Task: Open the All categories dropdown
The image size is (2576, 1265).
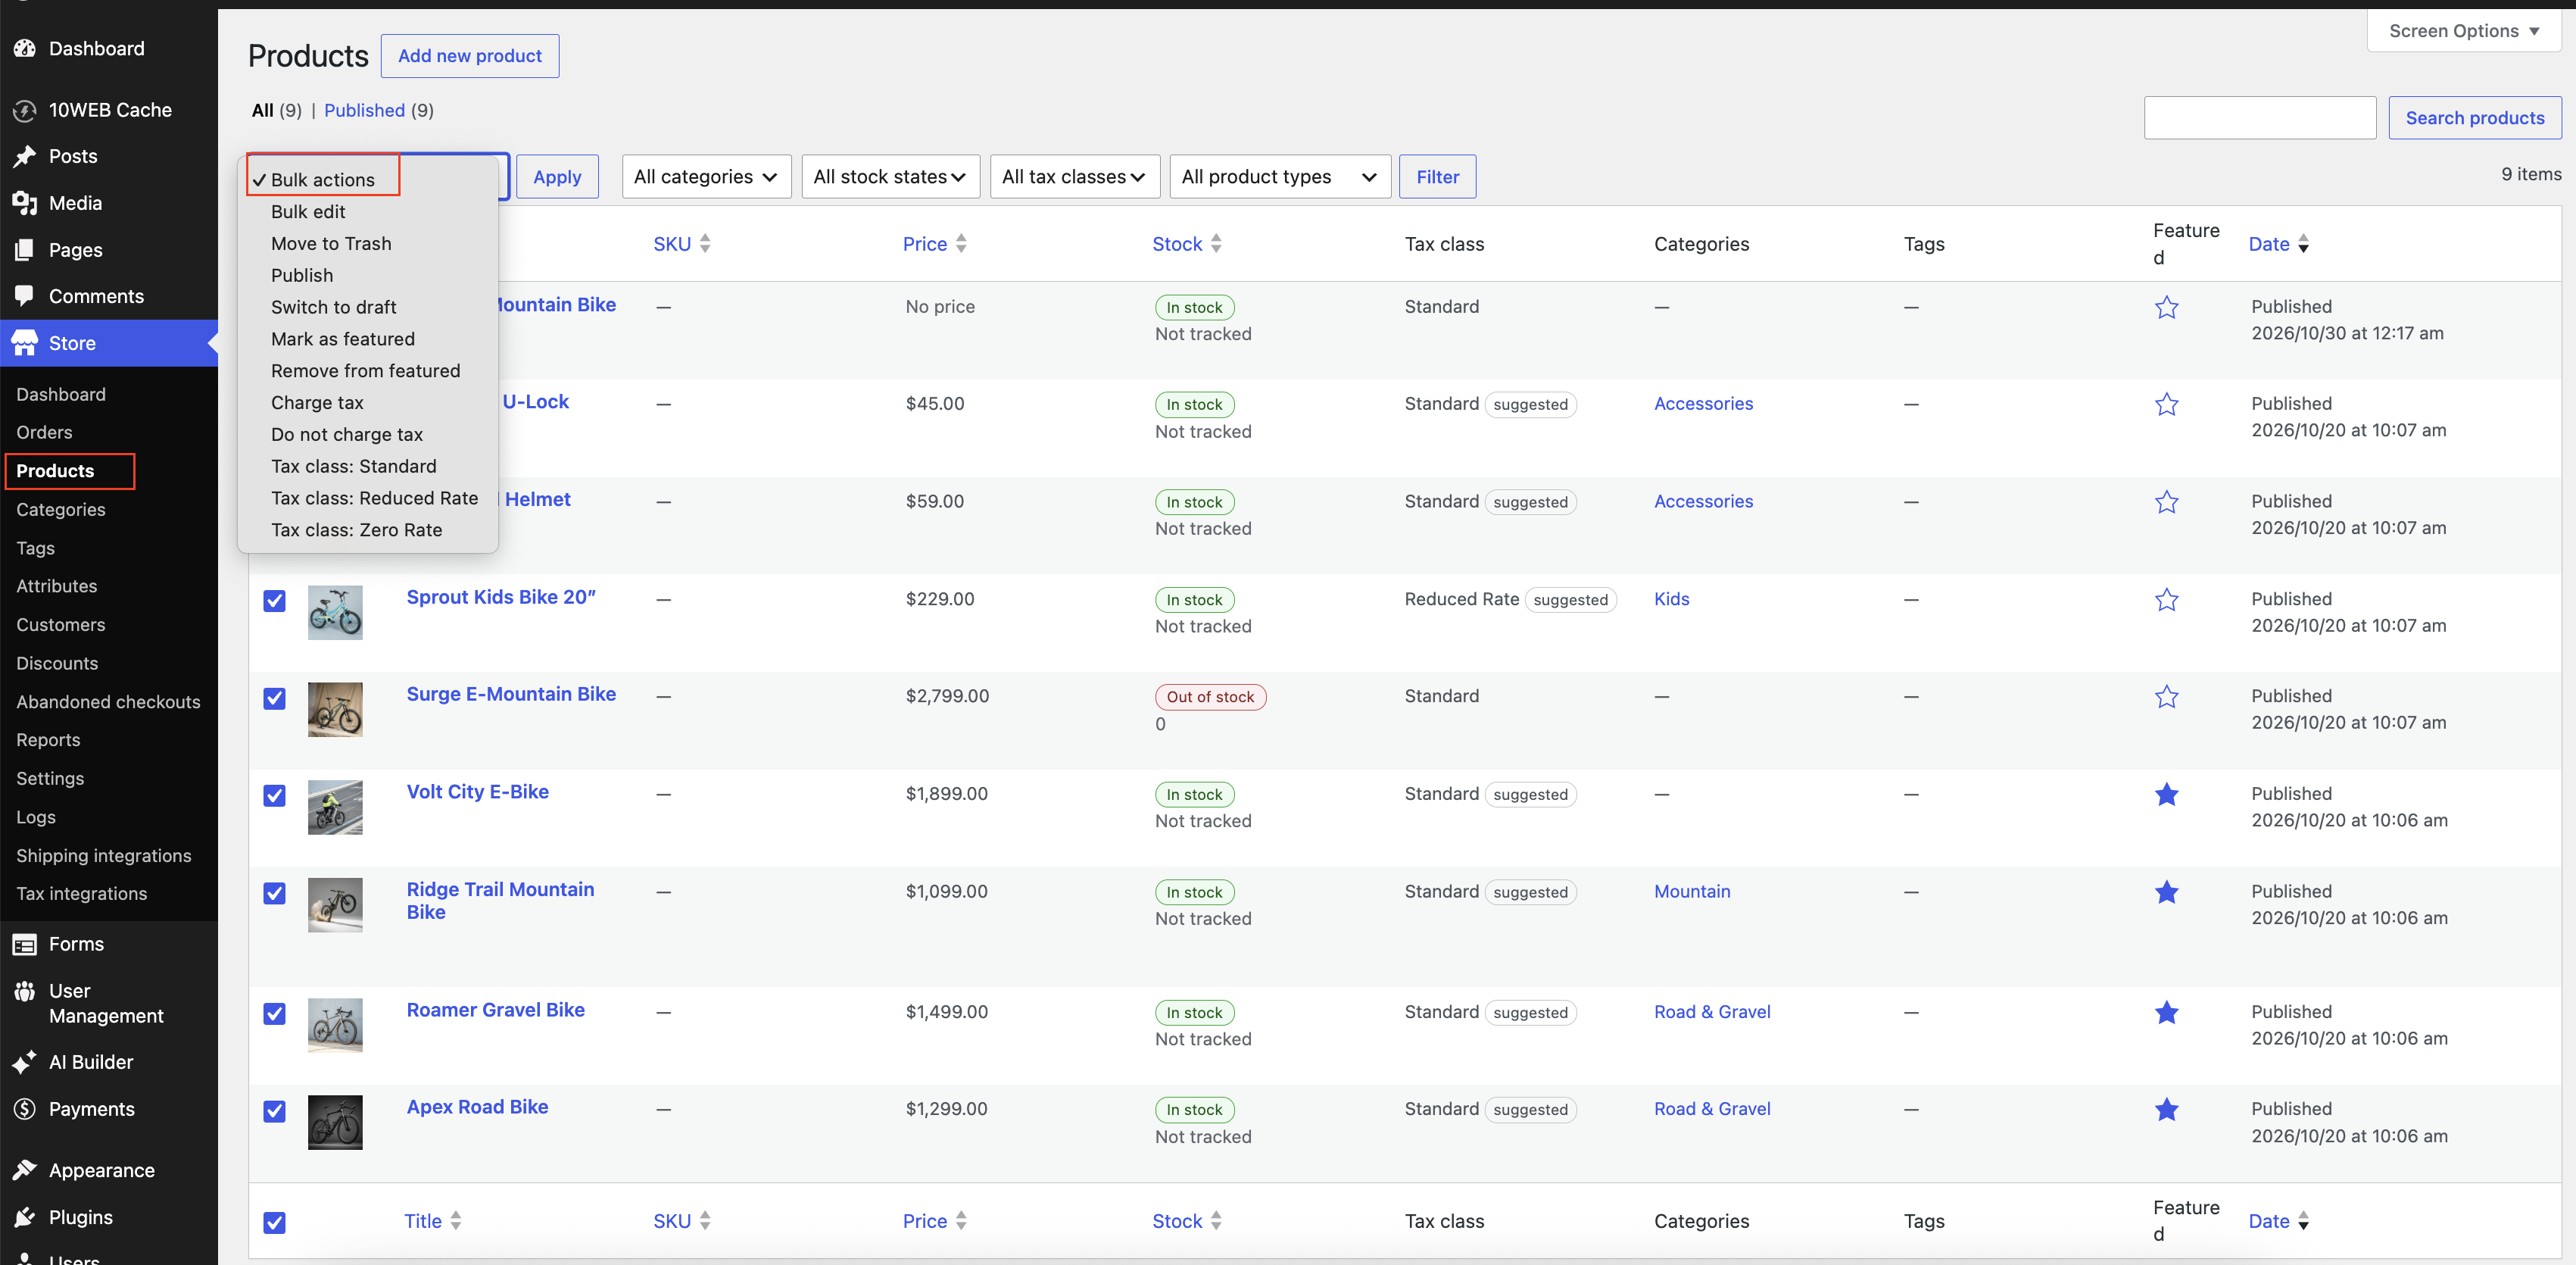Action: pos(706,177)
